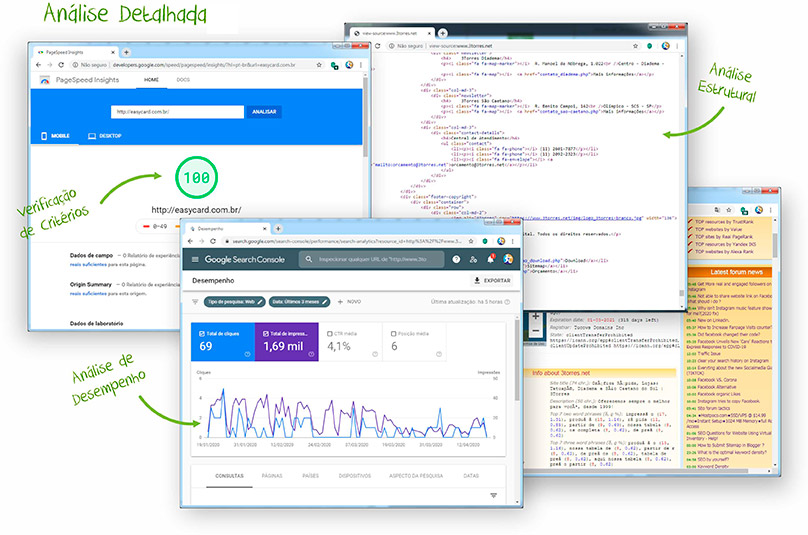This screenshot has width=808, height=535.
Task: Click the filter icon beside search-type chip
Action: tap(195, 302)
